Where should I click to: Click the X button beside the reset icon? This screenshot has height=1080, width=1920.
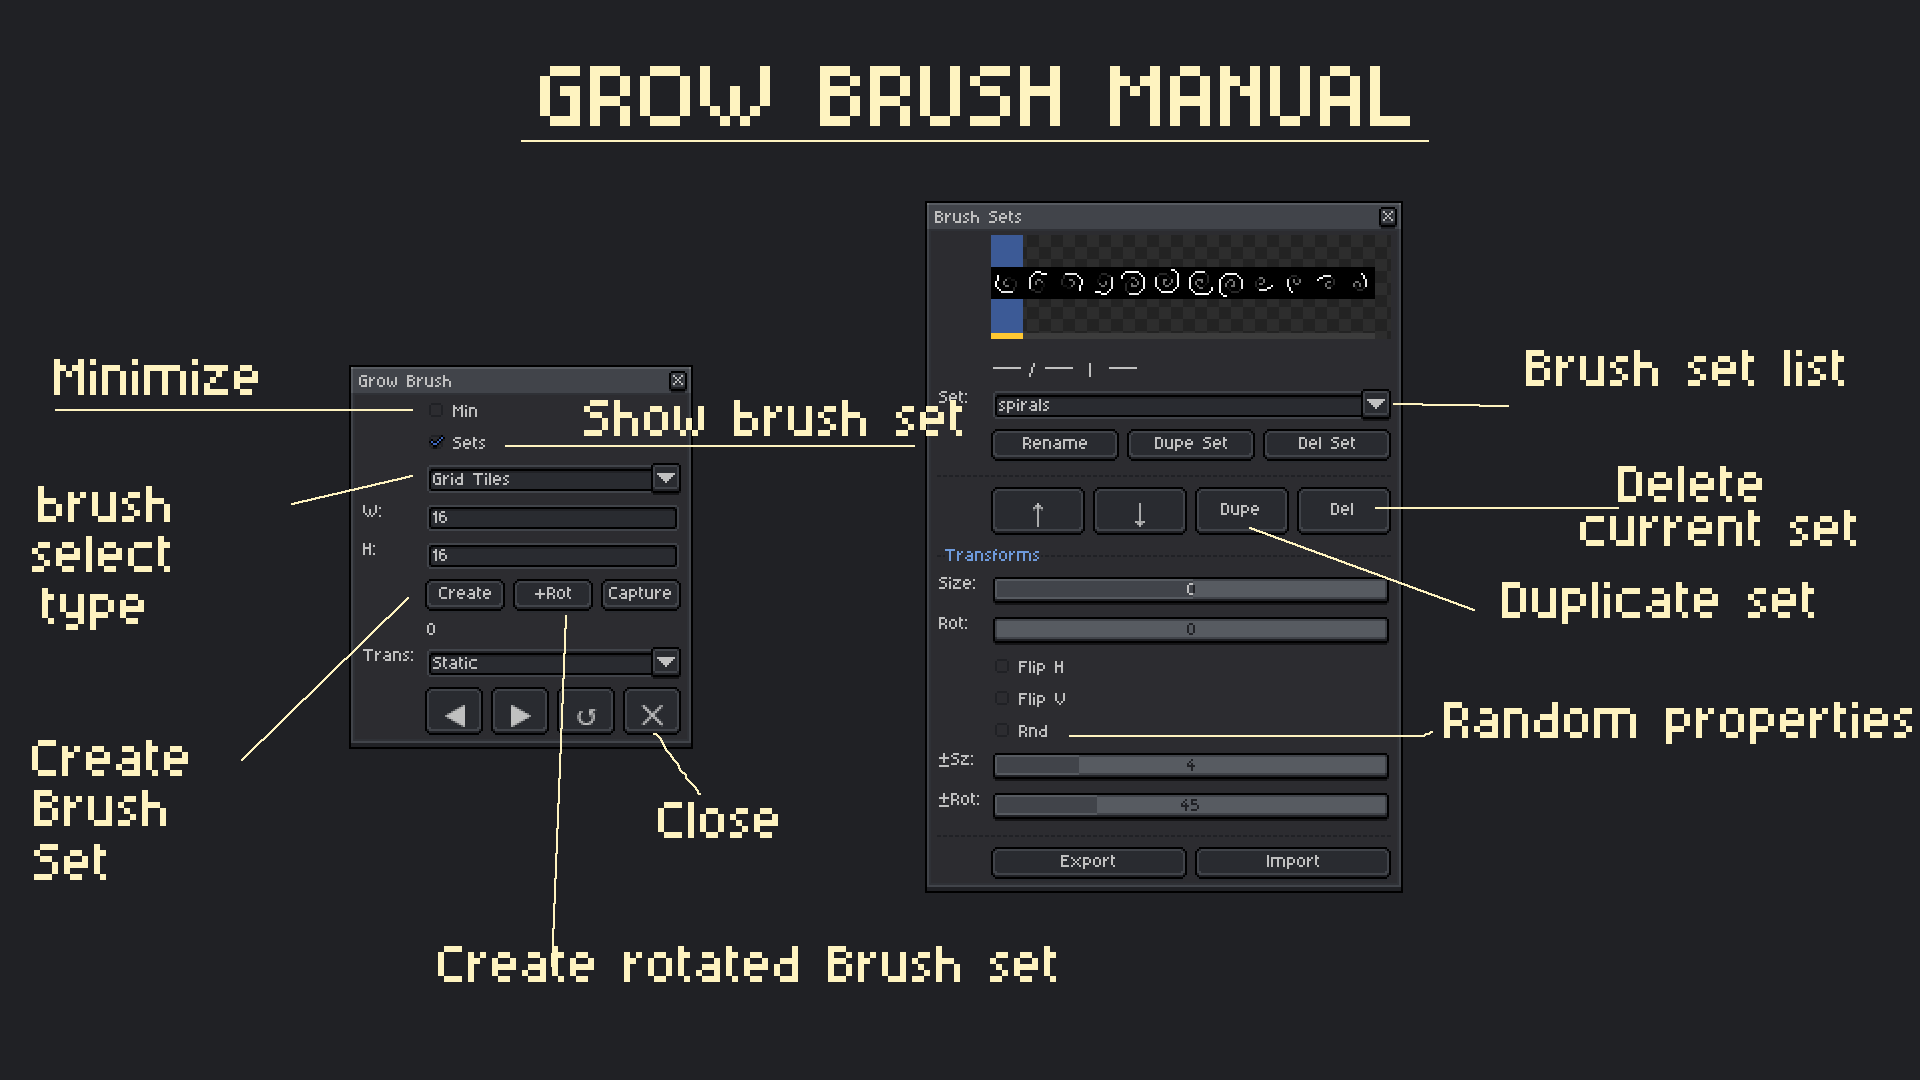pyautogui.click(x=652, y=714)
